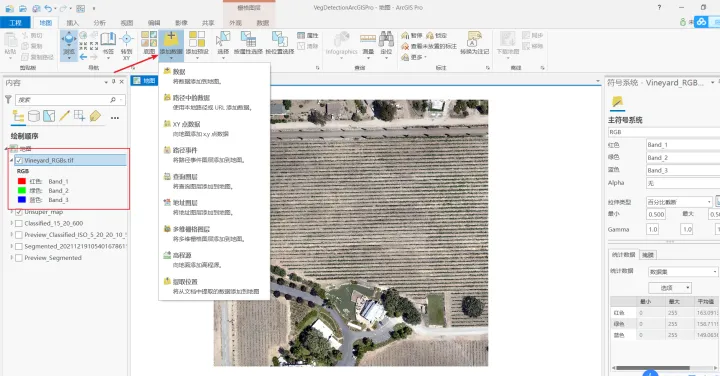Enable the Preview_Segmented layer checkbox

coord(19,258)
